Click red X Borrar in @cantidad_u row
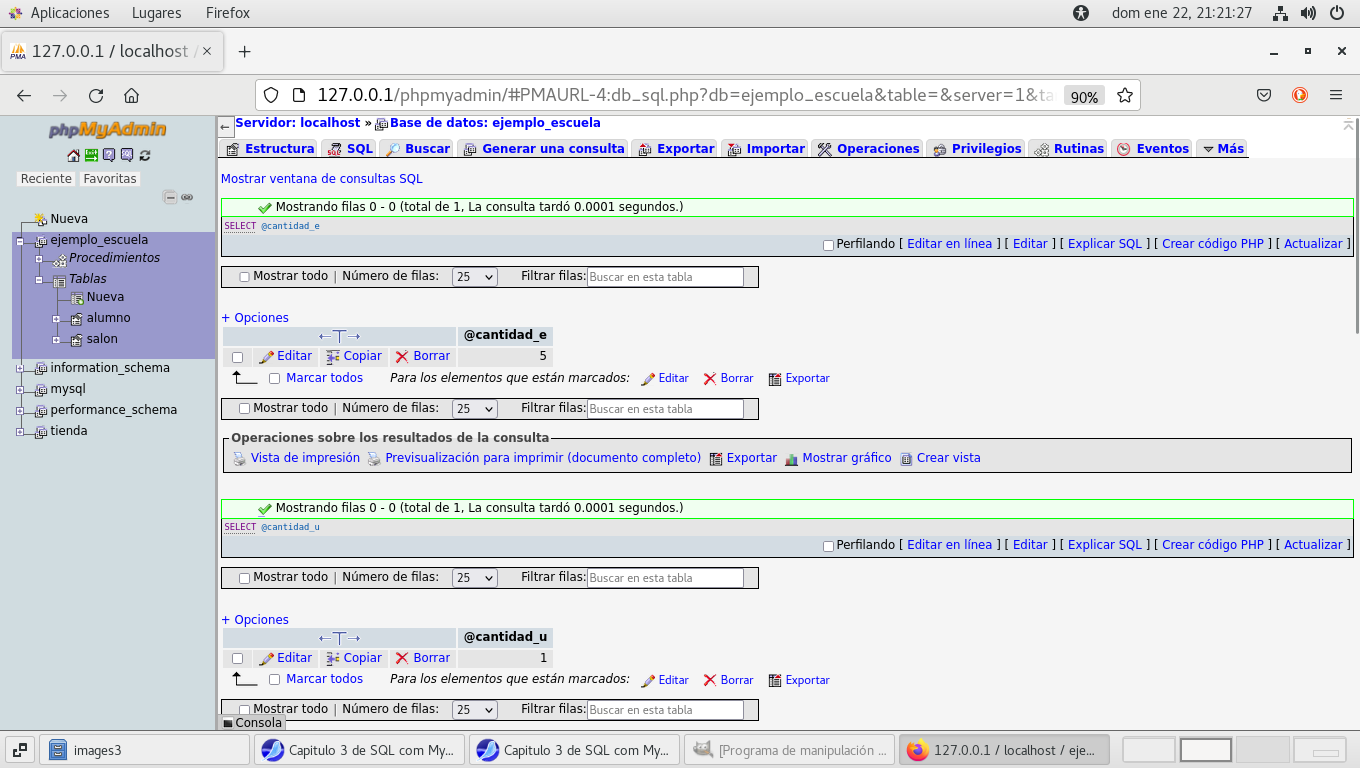Image resolution: width=1360 pixels, height=768 pixels. [x=402, y=658]
